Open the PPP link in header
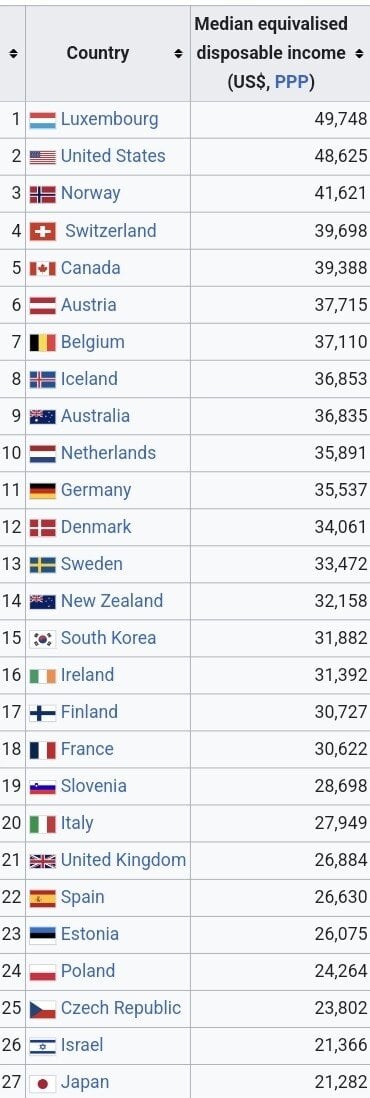 click(x=294, y=82)
